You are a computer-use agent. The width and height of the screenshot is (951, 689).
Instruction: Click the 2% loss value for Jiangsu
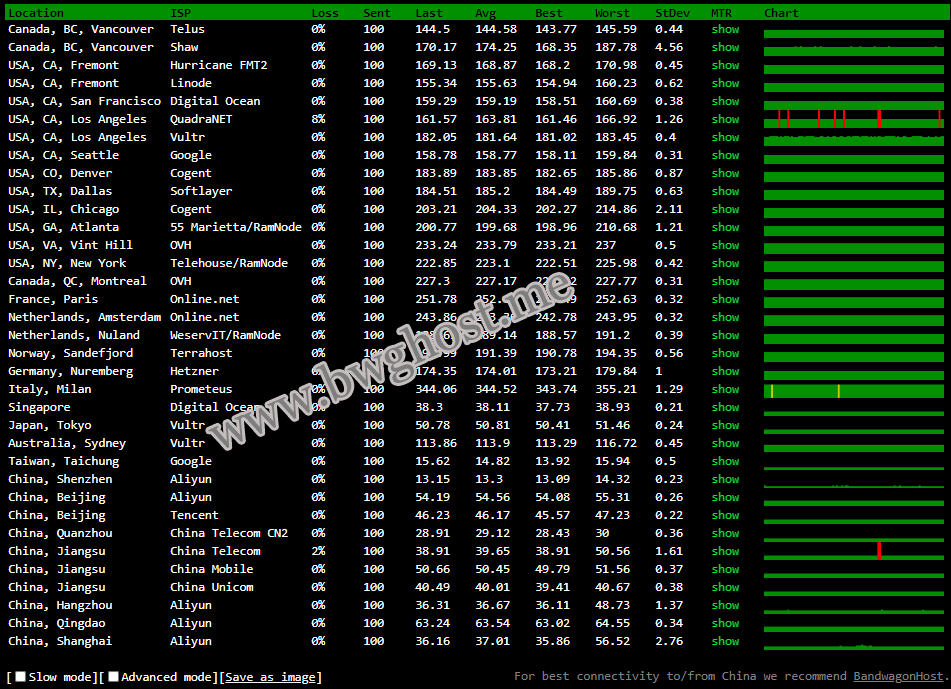[318, 551]
